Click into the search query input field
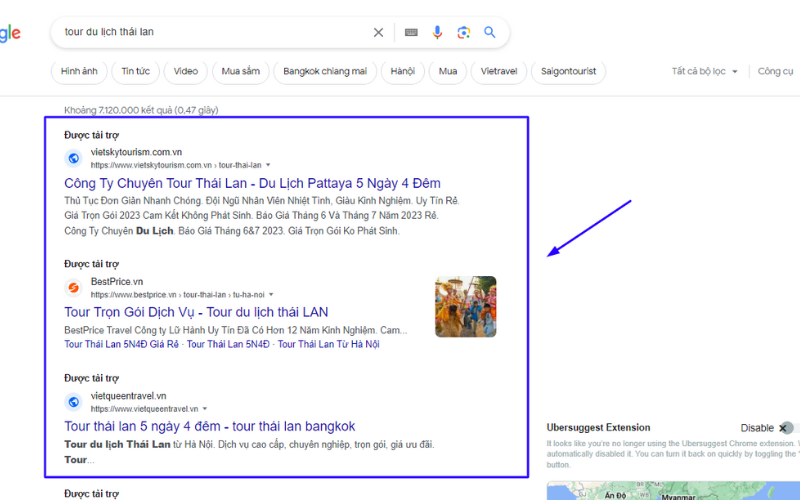This screenshot has width=800, height=500. pos(214,32)
